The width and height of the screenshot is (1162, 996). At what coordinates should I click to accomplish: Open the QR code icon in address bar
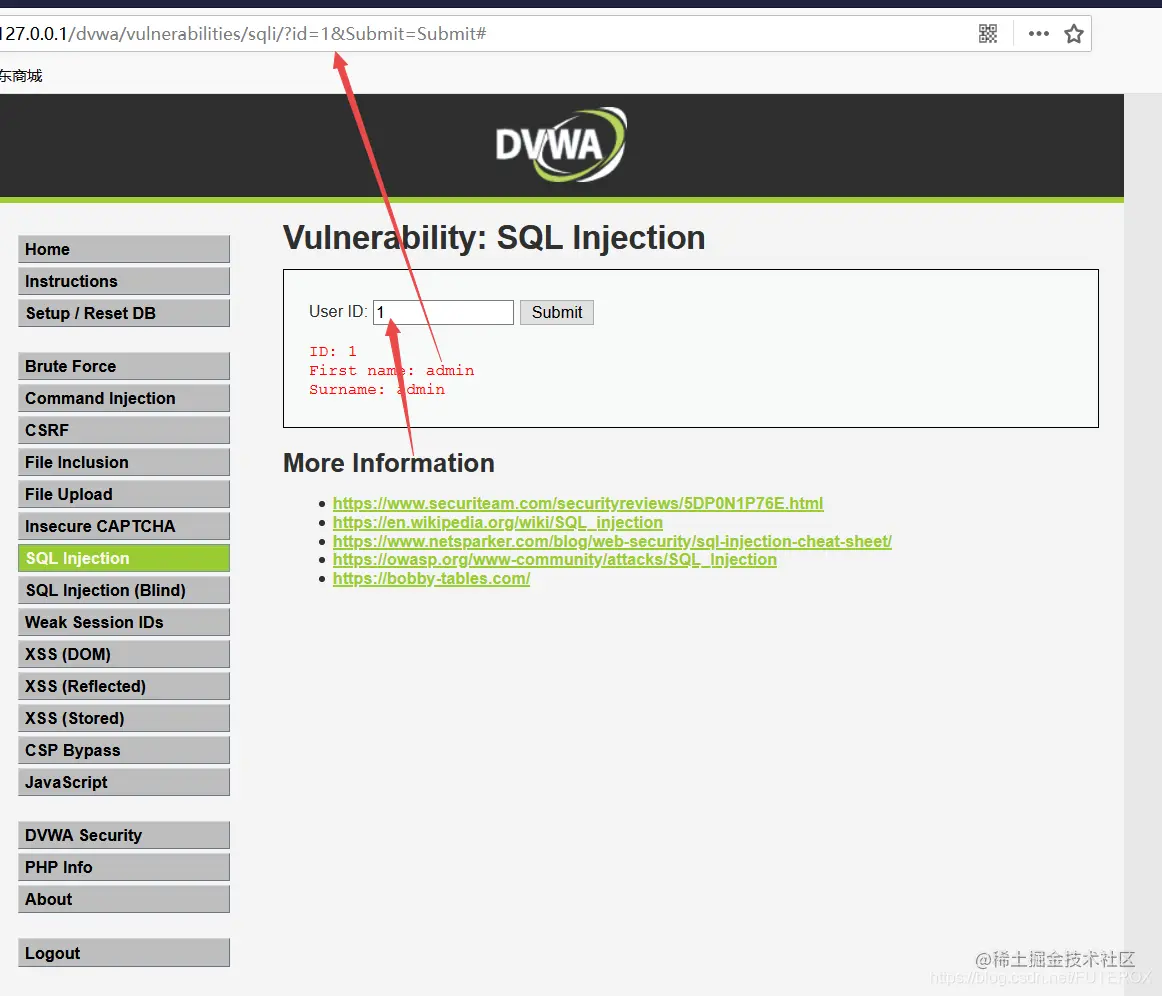pos(988,33)
